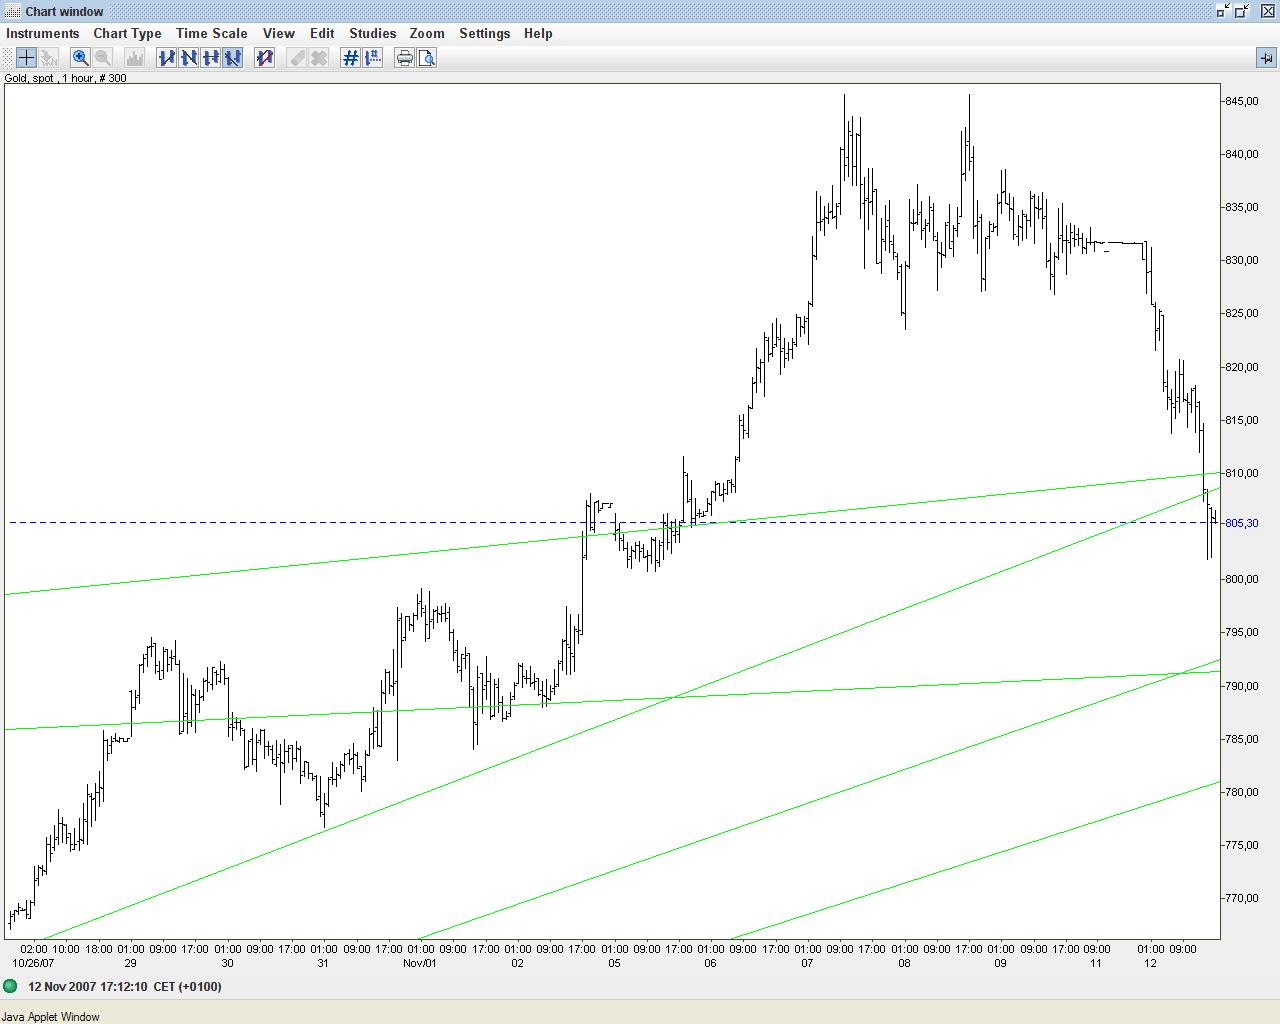Click the greyed-out zoom out magnifier
Viewport: 1280px width, 1024px height.
[102, 58]
